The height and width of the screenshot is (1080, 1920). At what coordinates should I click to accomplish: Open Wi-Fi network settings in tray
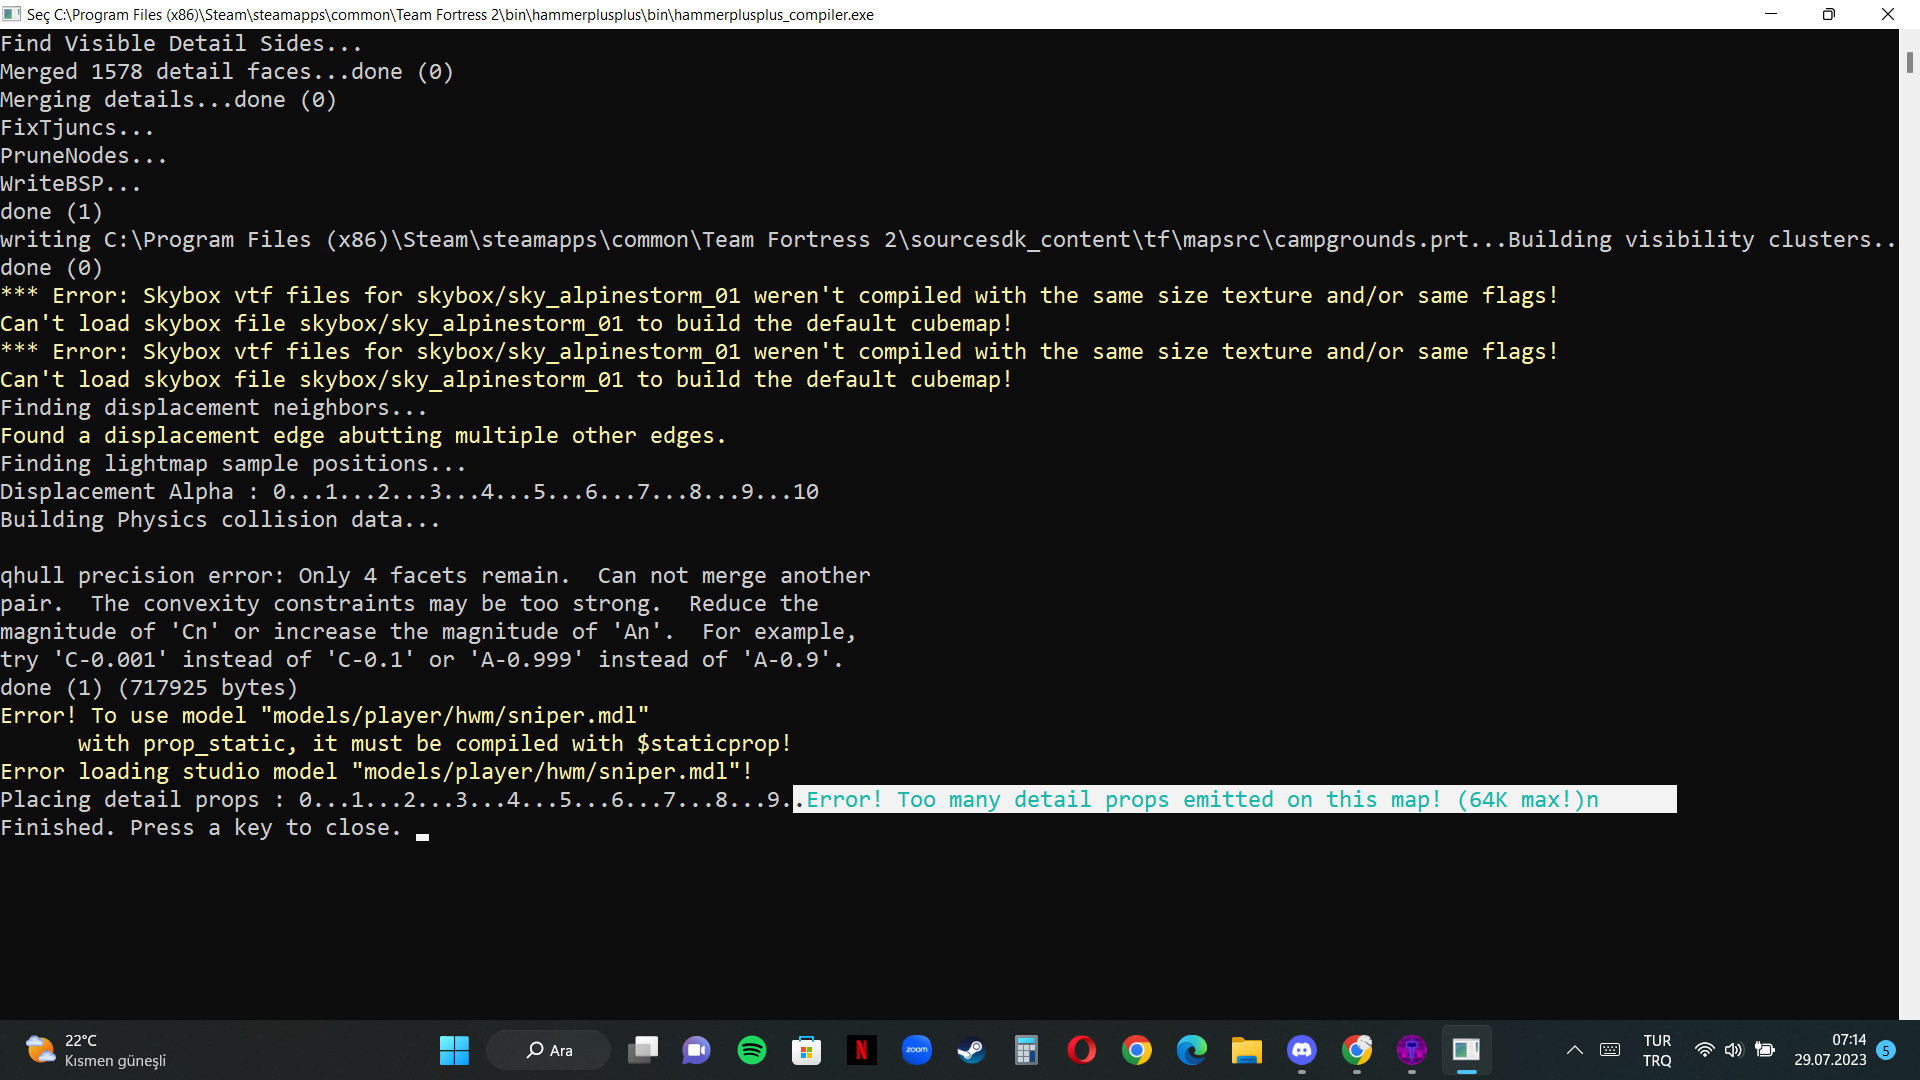click(x=1705, y=1050)
